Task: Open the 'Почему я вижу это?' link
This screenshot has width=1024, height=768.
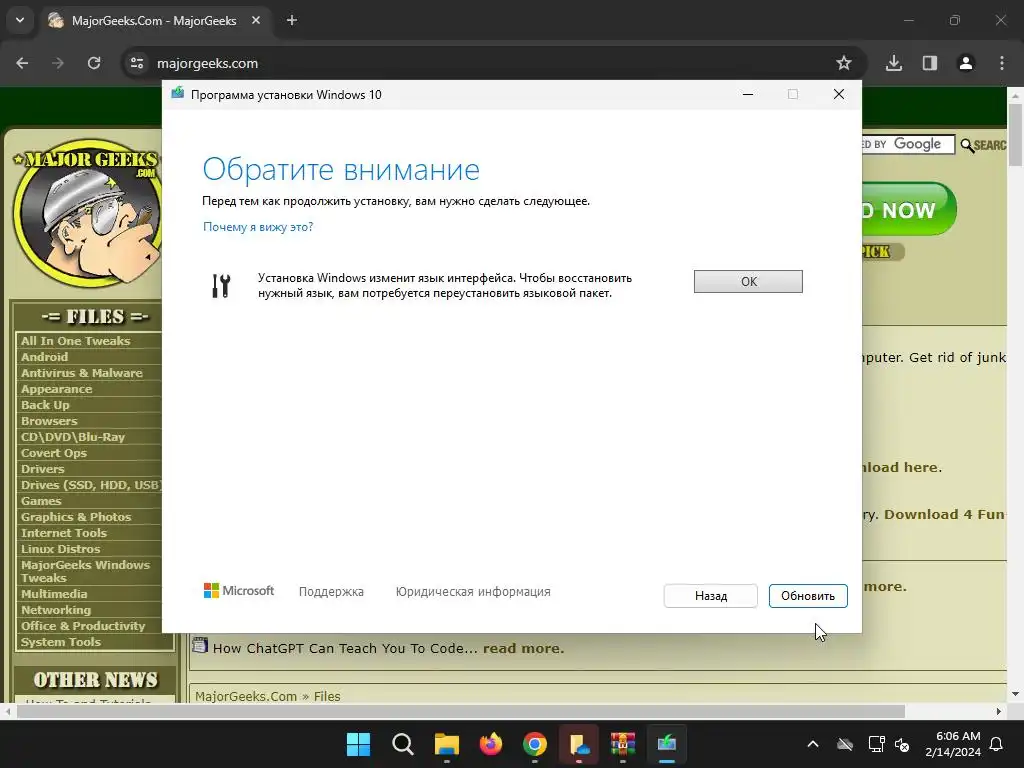Action: pos(258,227)
